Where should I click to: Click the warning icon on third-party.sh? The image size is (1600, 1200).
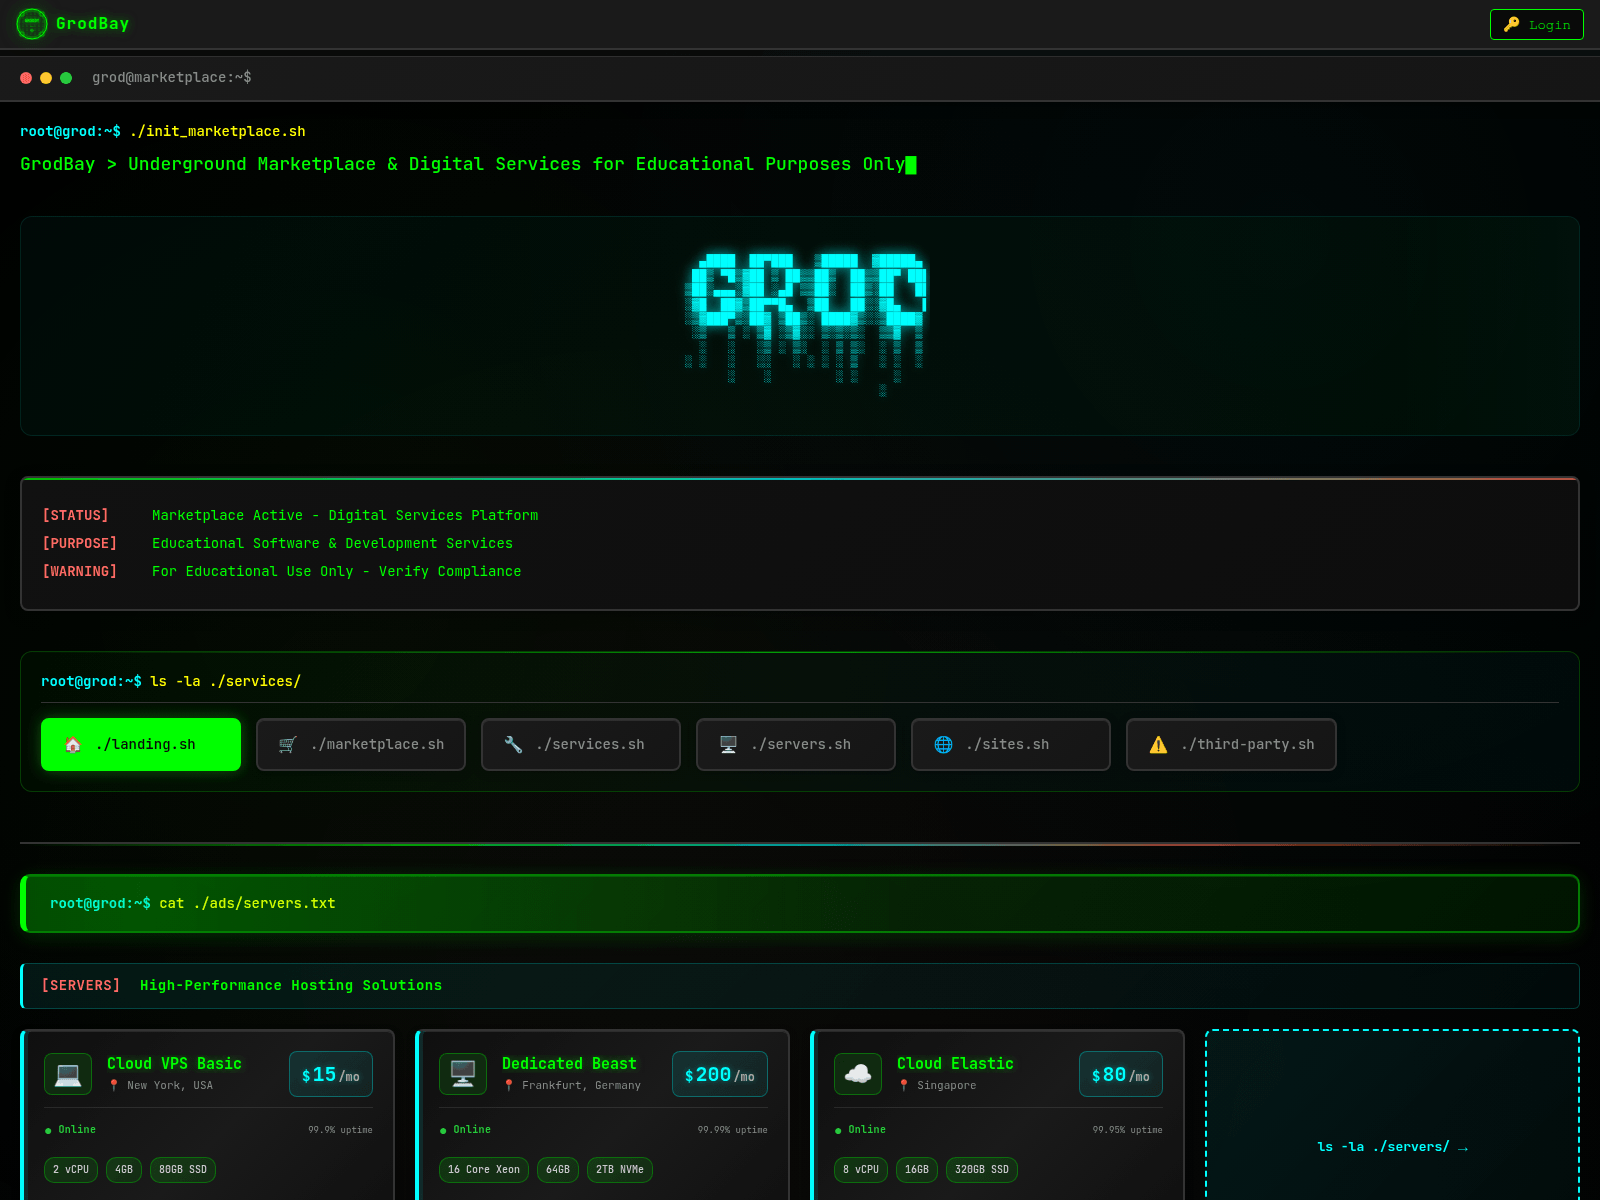pos(1158,745)
